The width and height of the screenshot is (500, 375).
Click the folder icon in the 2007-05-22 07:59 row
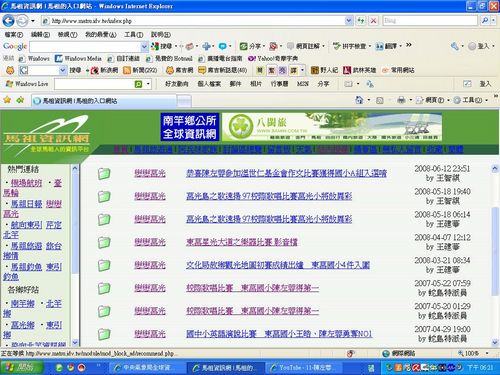(104, 288)
